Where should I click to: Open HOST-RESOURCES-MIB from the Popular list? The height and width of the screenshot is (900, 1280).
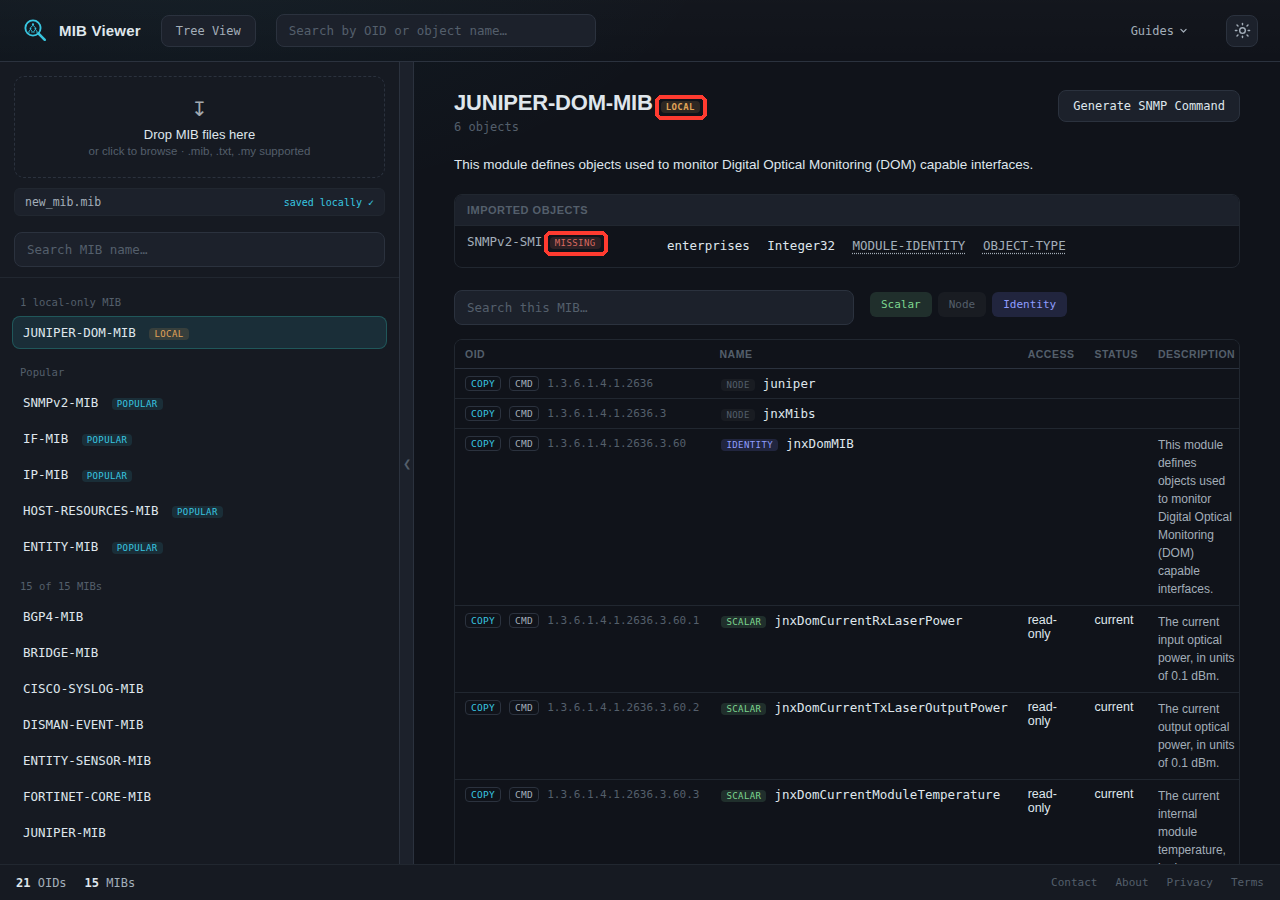199,511
